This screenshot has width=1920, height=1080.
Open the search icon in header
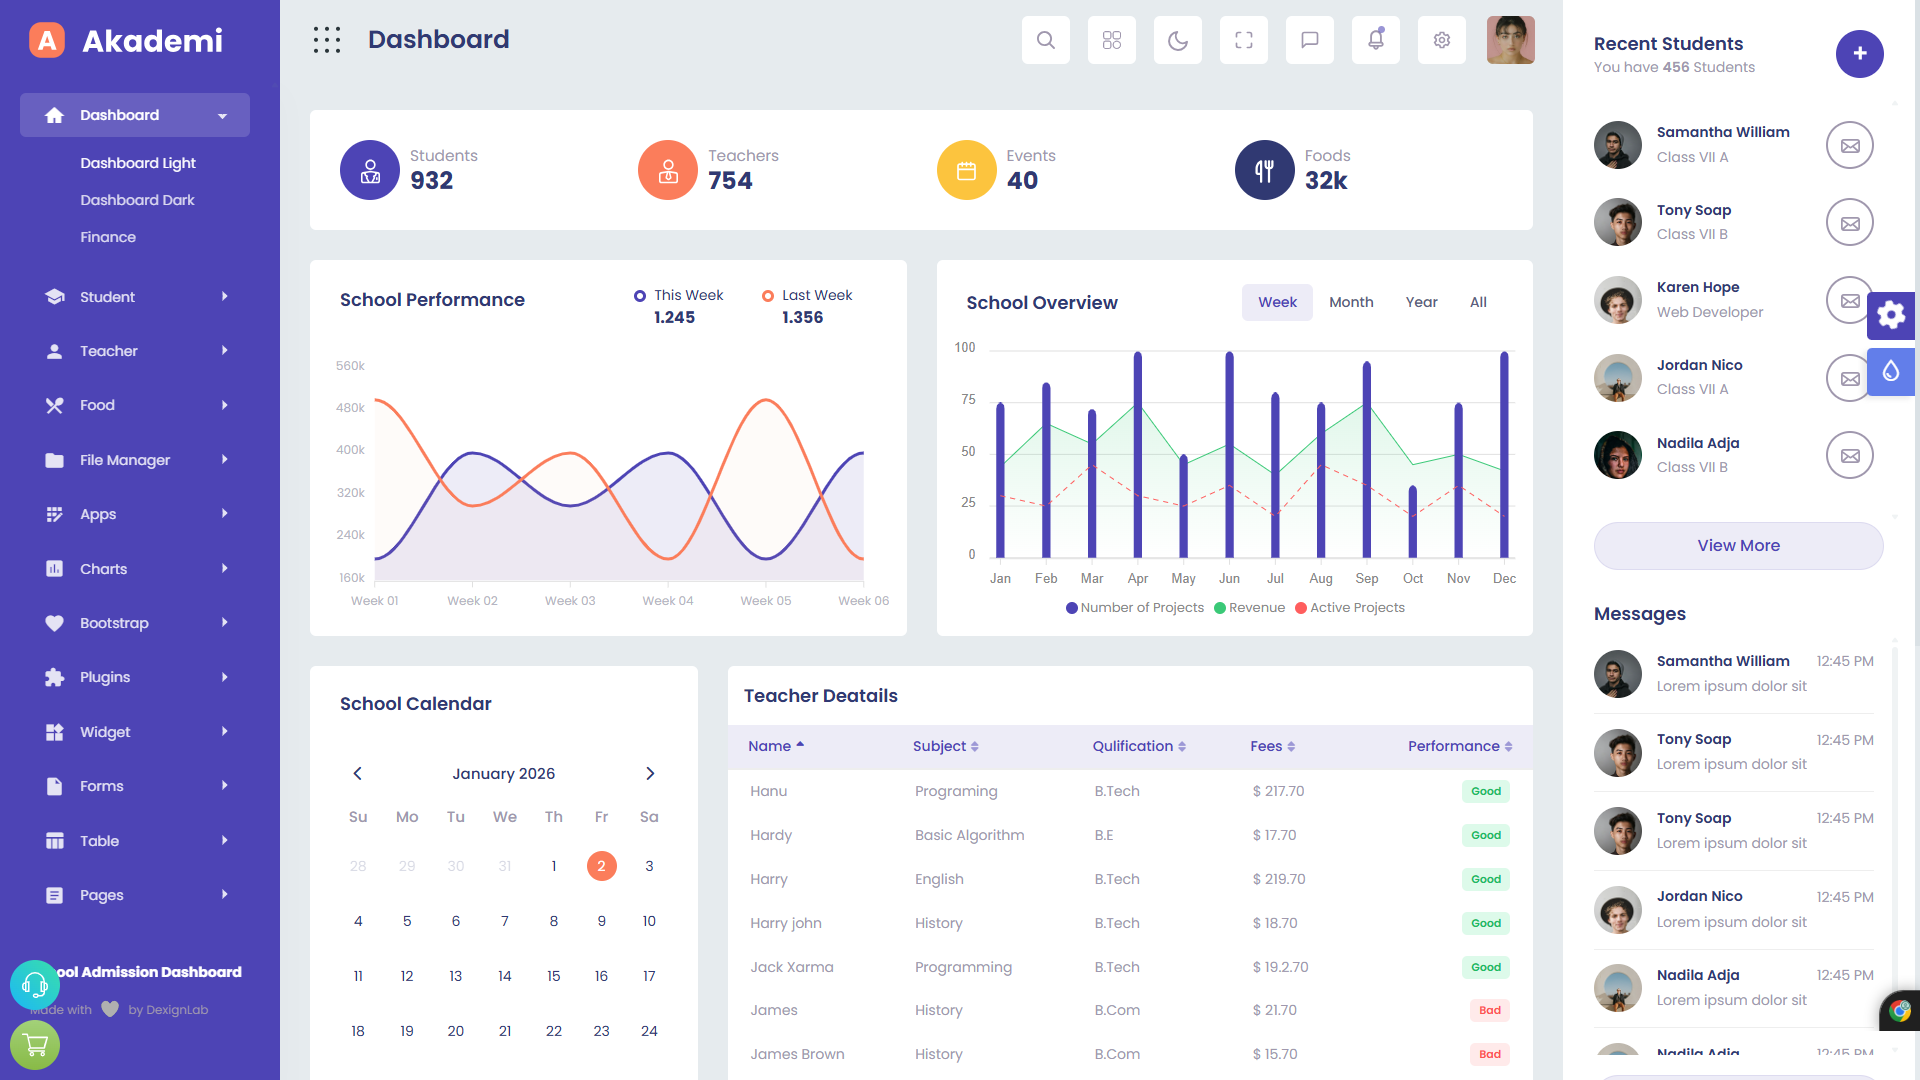[1046, 40]
